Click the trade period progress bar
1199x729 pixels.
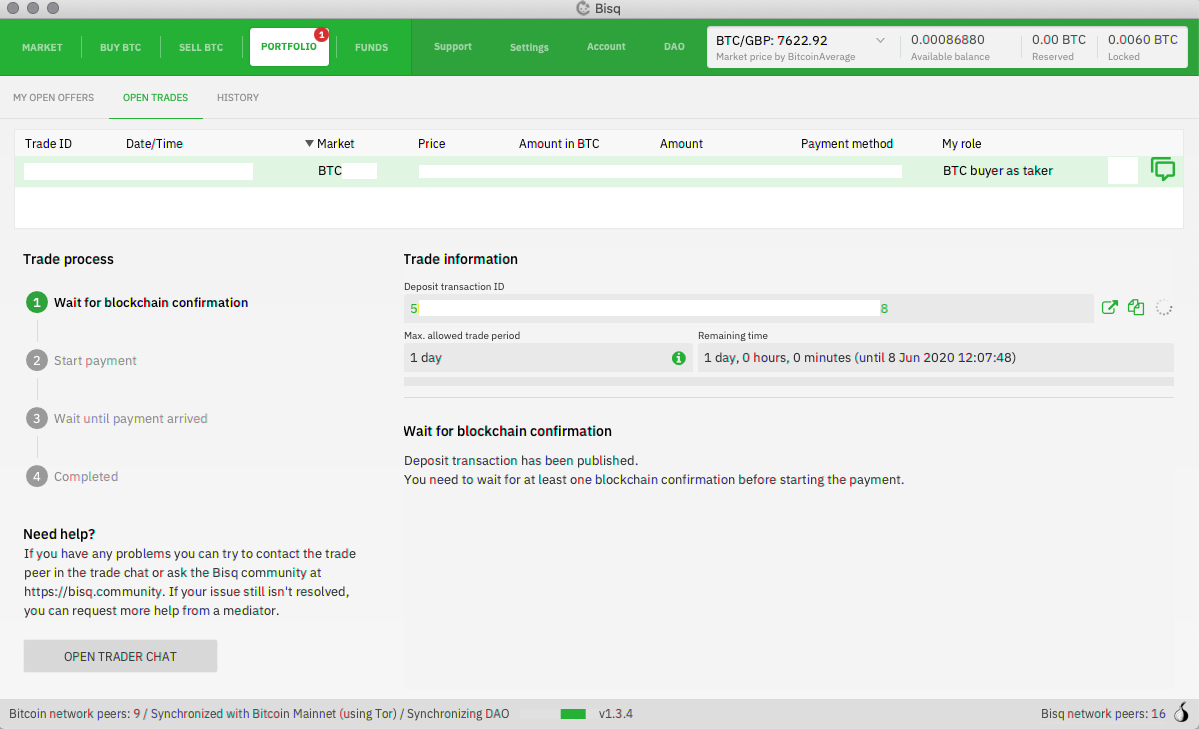[788, 381]
